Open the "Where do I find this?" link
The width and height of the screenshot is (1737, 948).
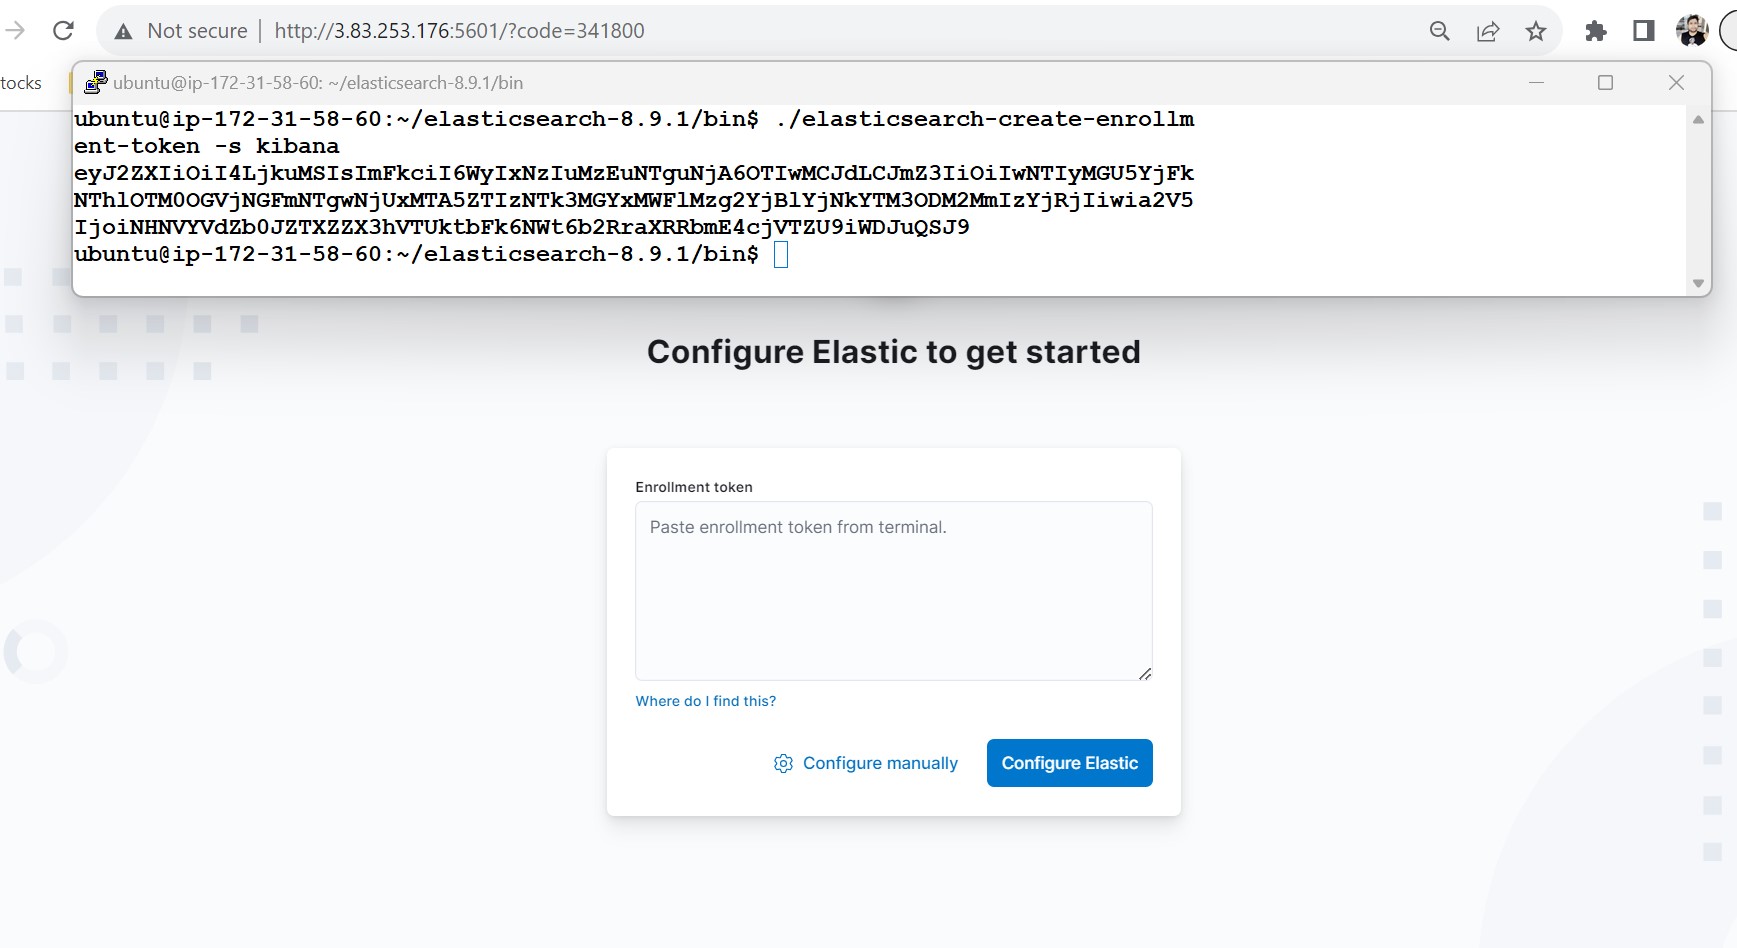tap(706, 701)
